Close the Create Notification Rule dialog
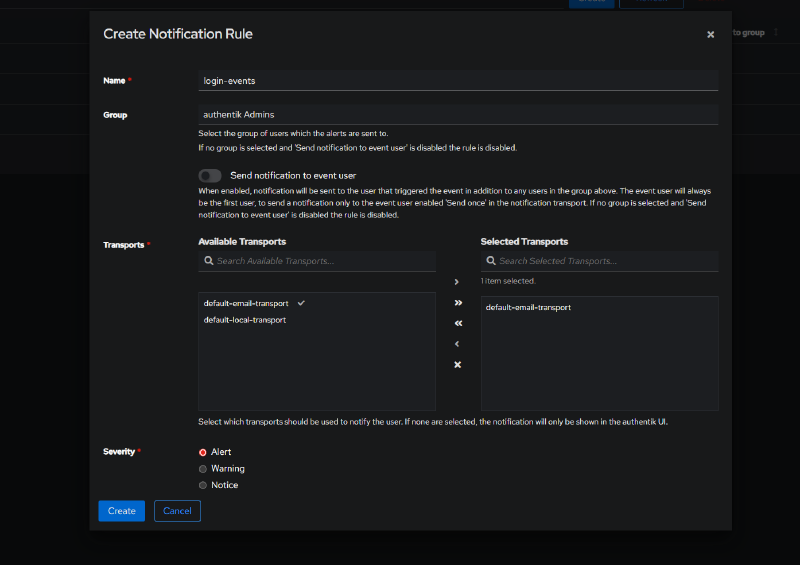800x565 pixels. [710, 35]
